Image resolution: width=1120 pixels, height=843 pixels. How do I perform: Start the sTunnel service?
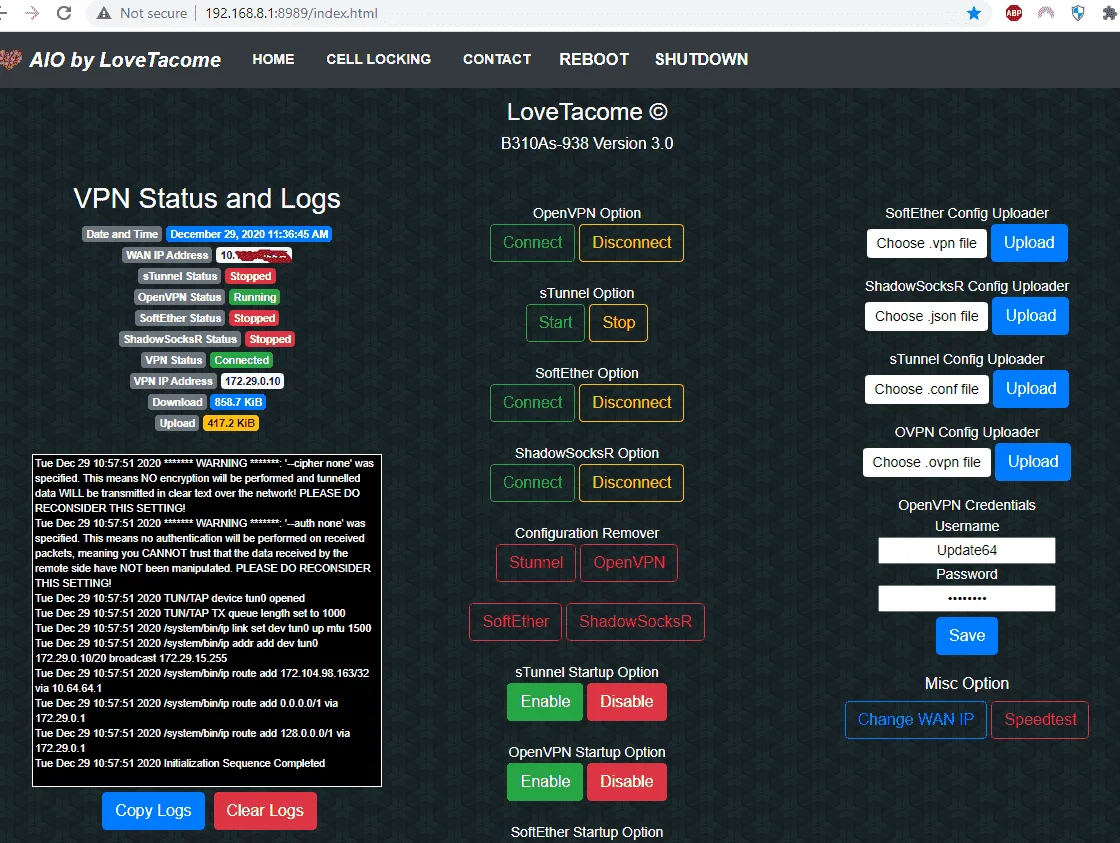[556, 323]
